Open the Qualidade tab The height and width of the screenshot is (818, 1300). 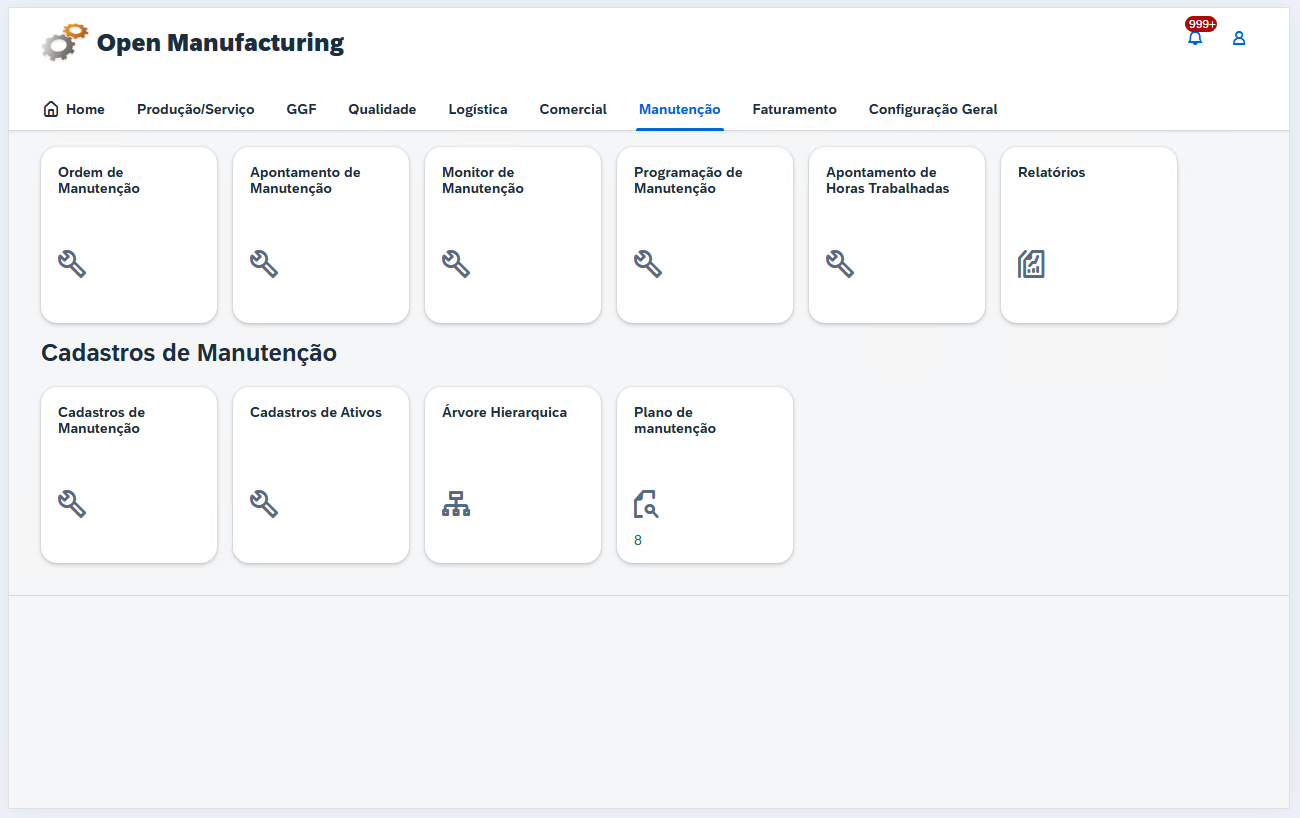pos(382,109)
